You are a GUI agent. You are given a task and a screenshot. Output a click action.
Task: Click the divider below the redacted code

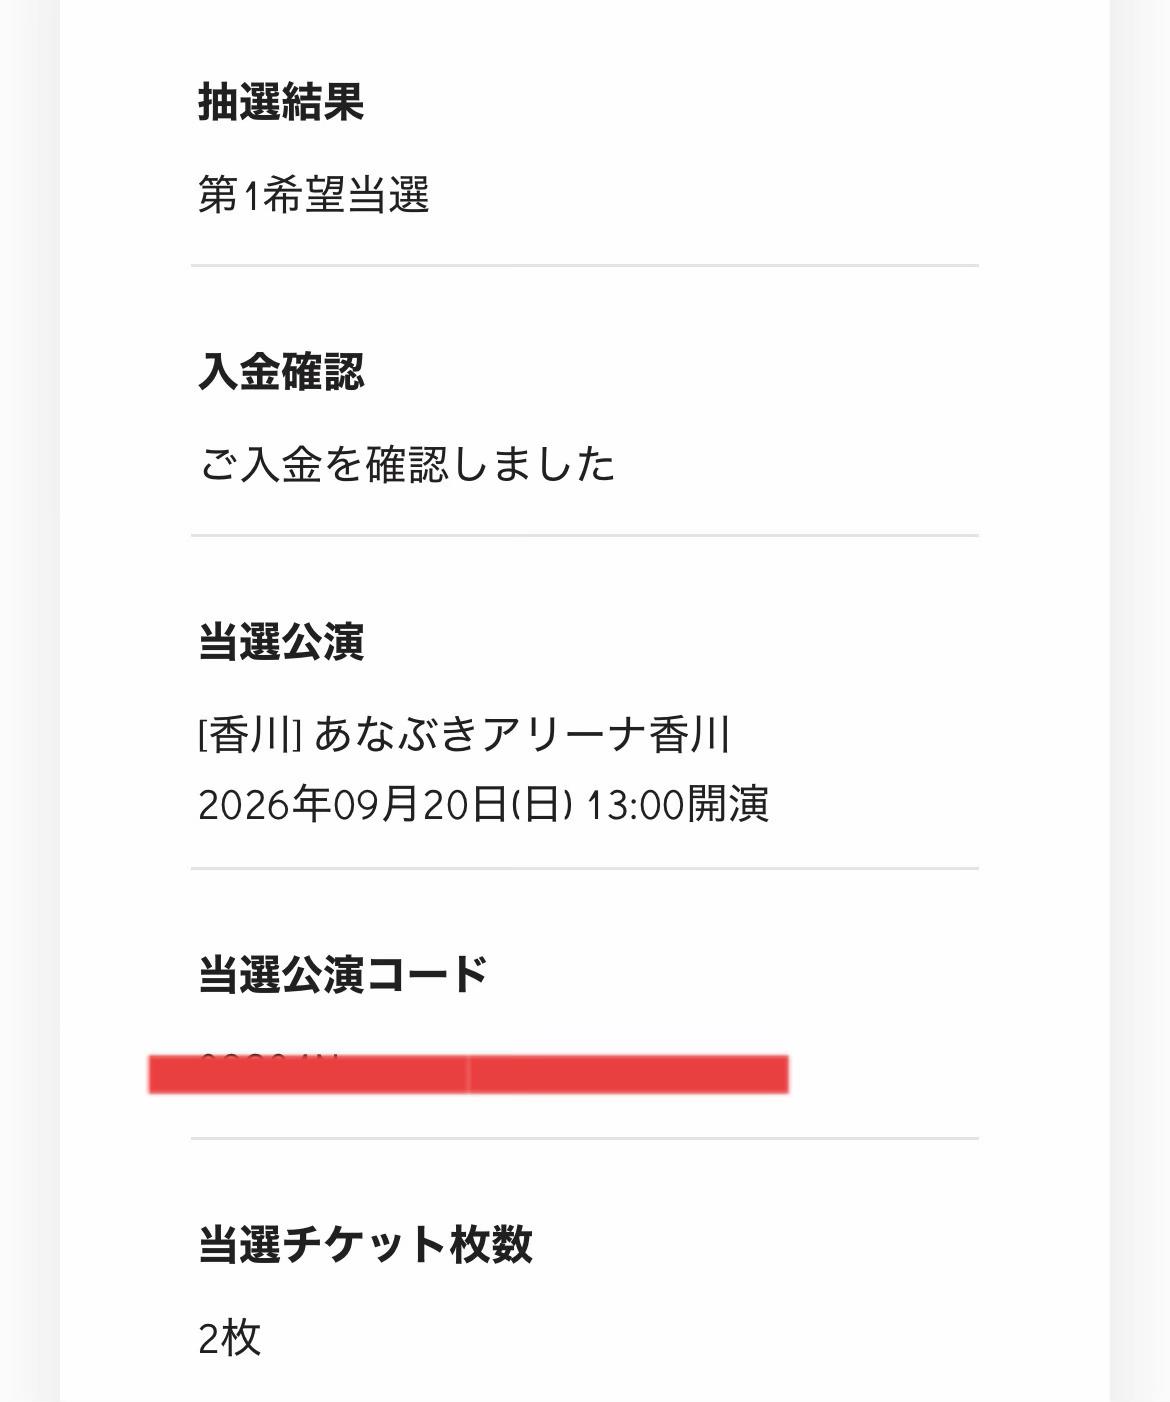(585, 1138)
